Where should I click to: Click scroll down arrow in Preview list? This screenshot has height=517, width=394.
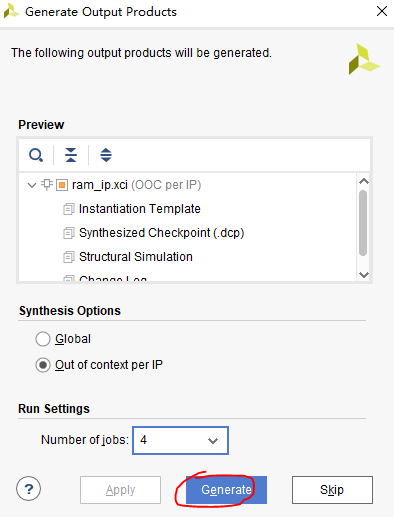pos(364,275)
